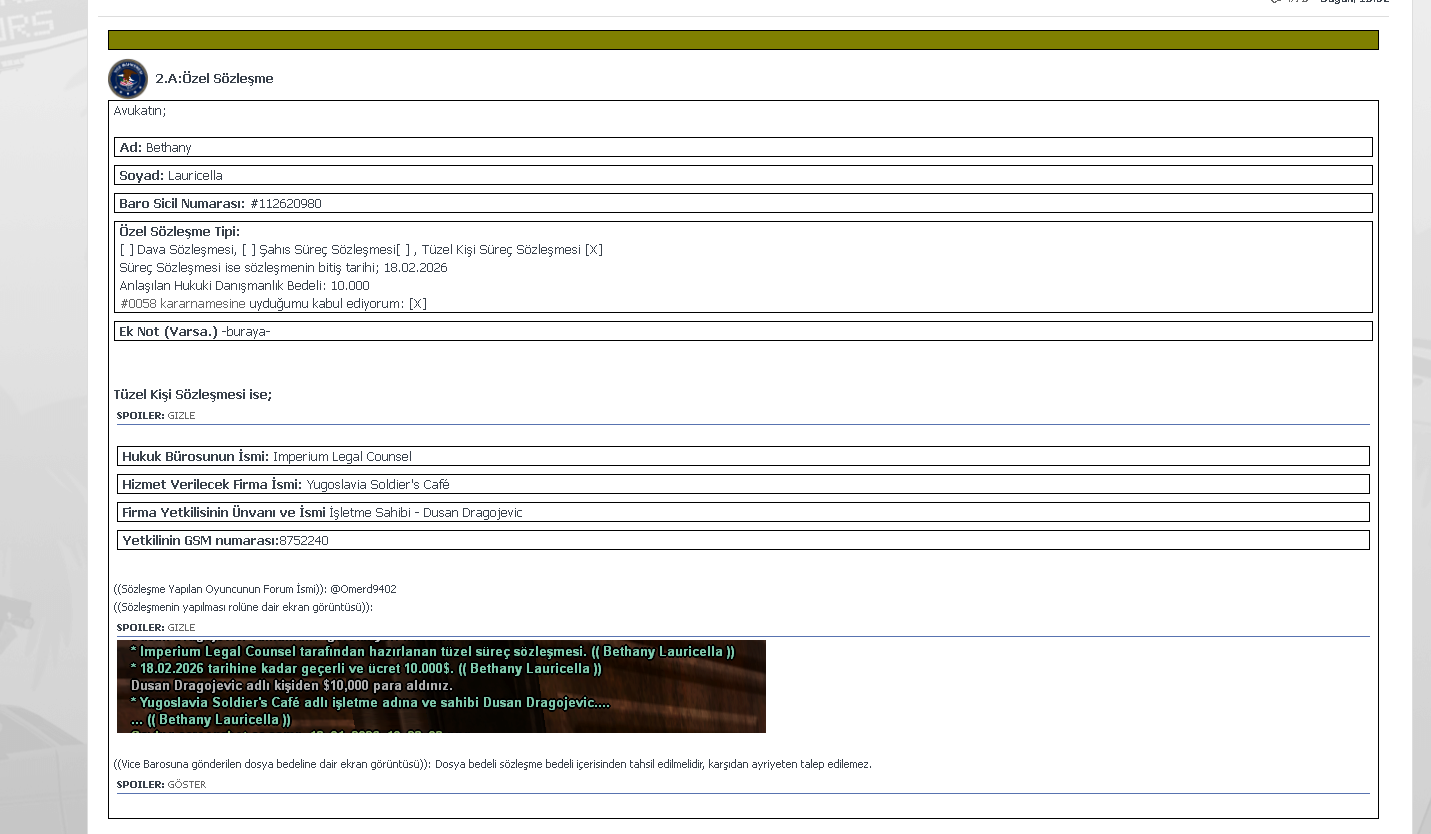Viewport: 1431px width, 834px height.
Task: Click the round seal avatar beside the post title
Action: click(x=128, y=79)
